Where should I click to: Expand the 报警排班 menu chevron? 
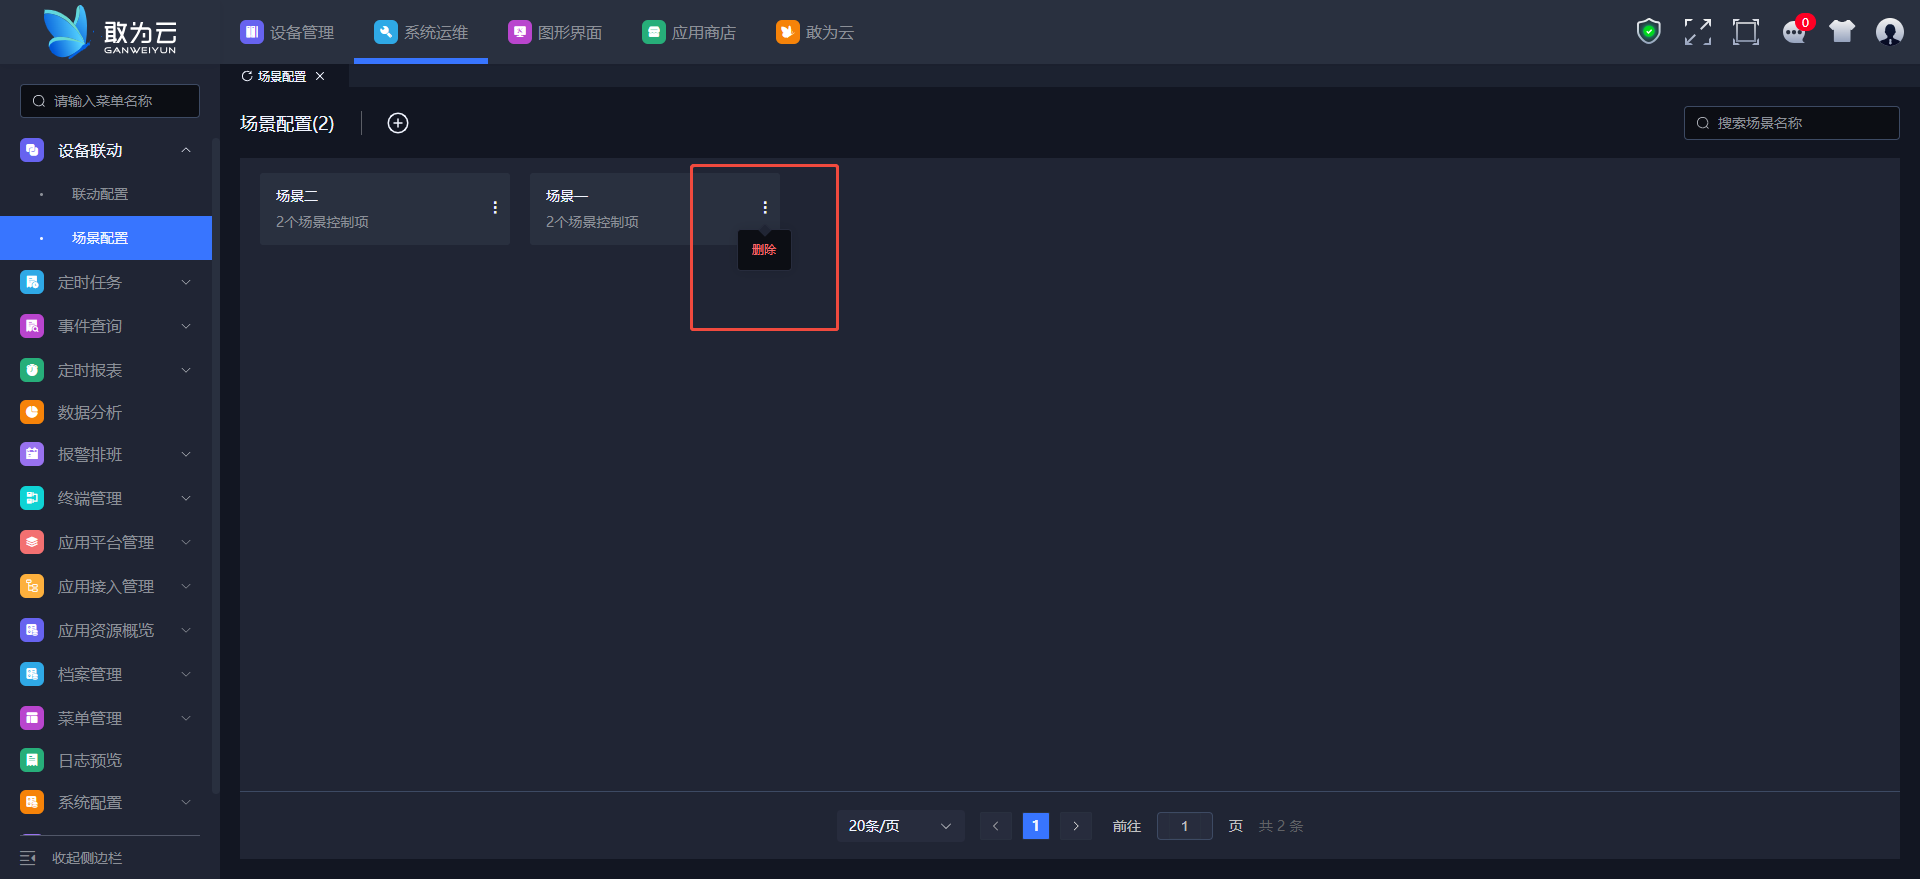(186, 454)
